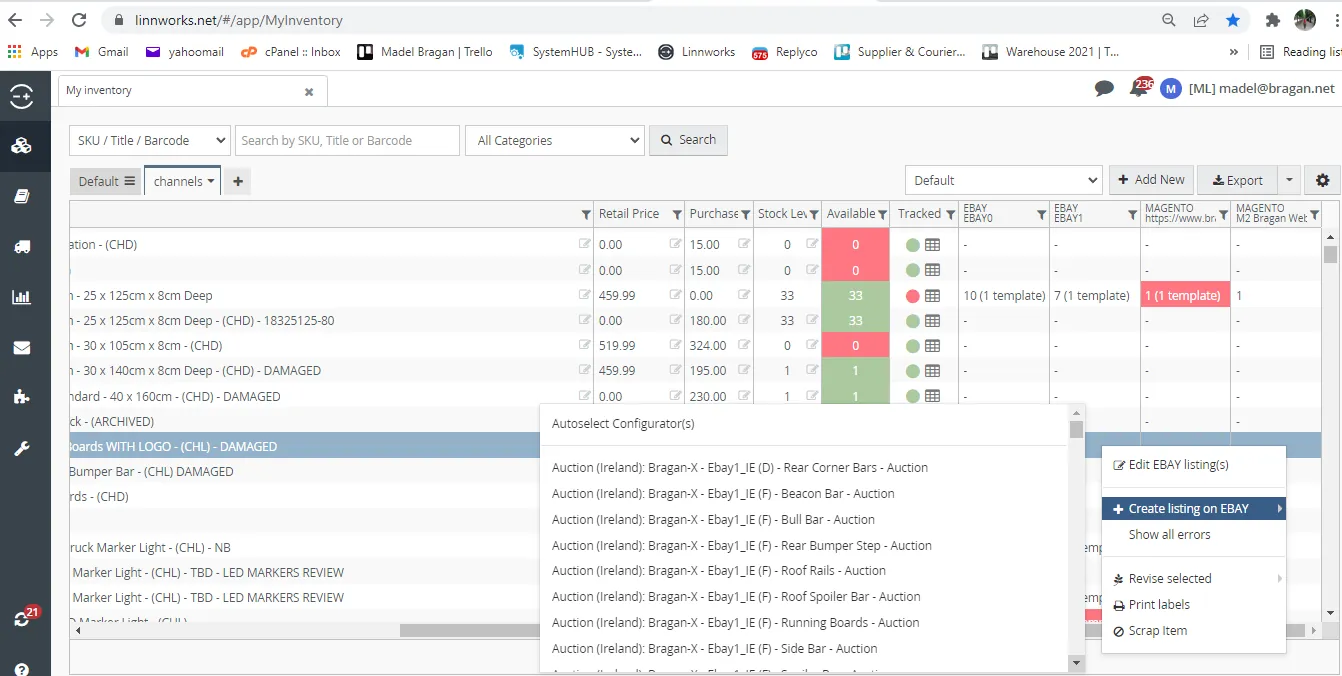Choose the Roof Rails - Auction configurator
This screenshot has height=676, width=1342.
(x=719, y=571)
